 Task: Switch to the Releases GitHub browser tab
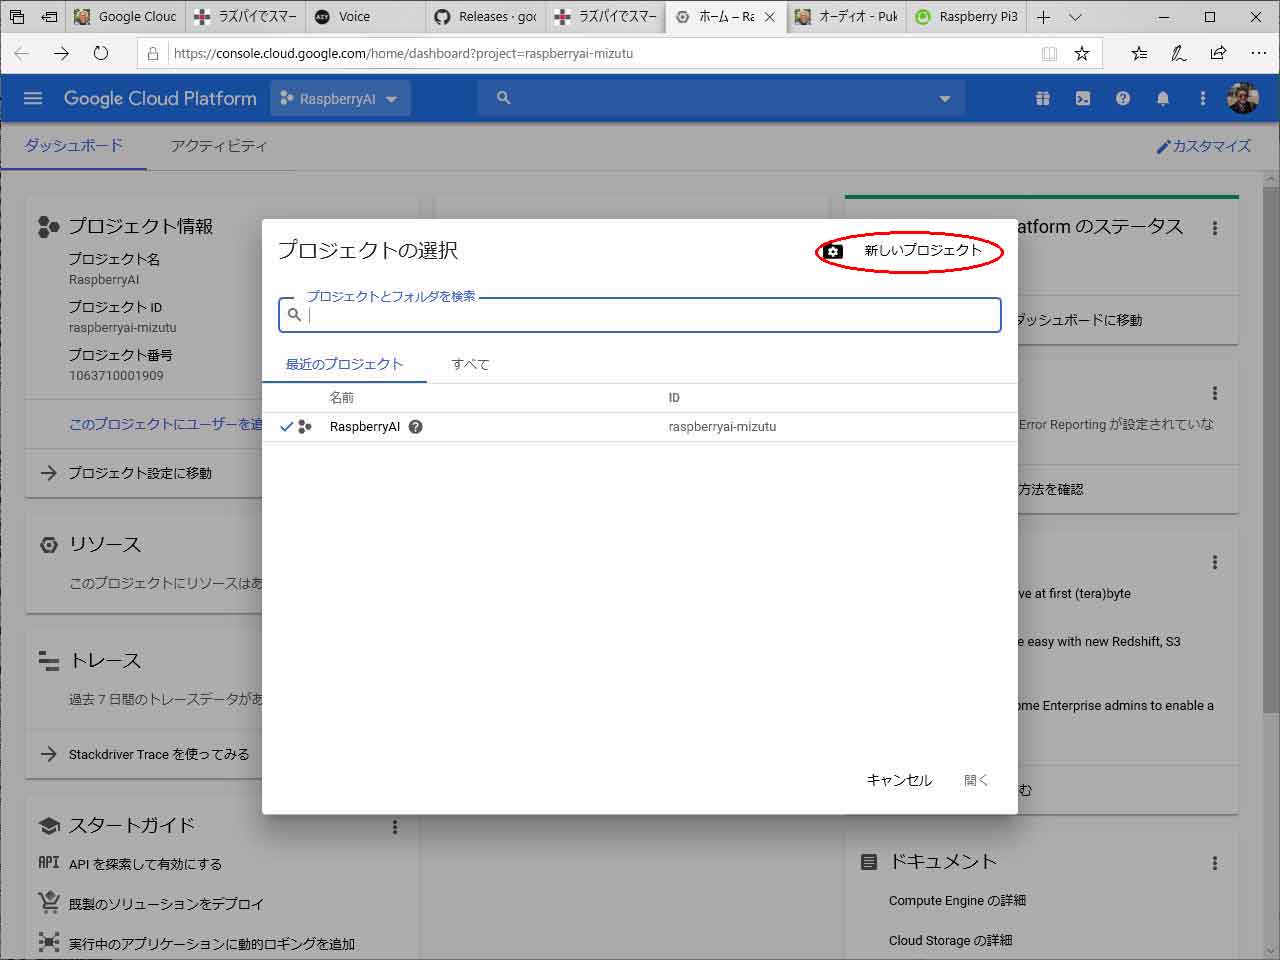pos(485,17)
